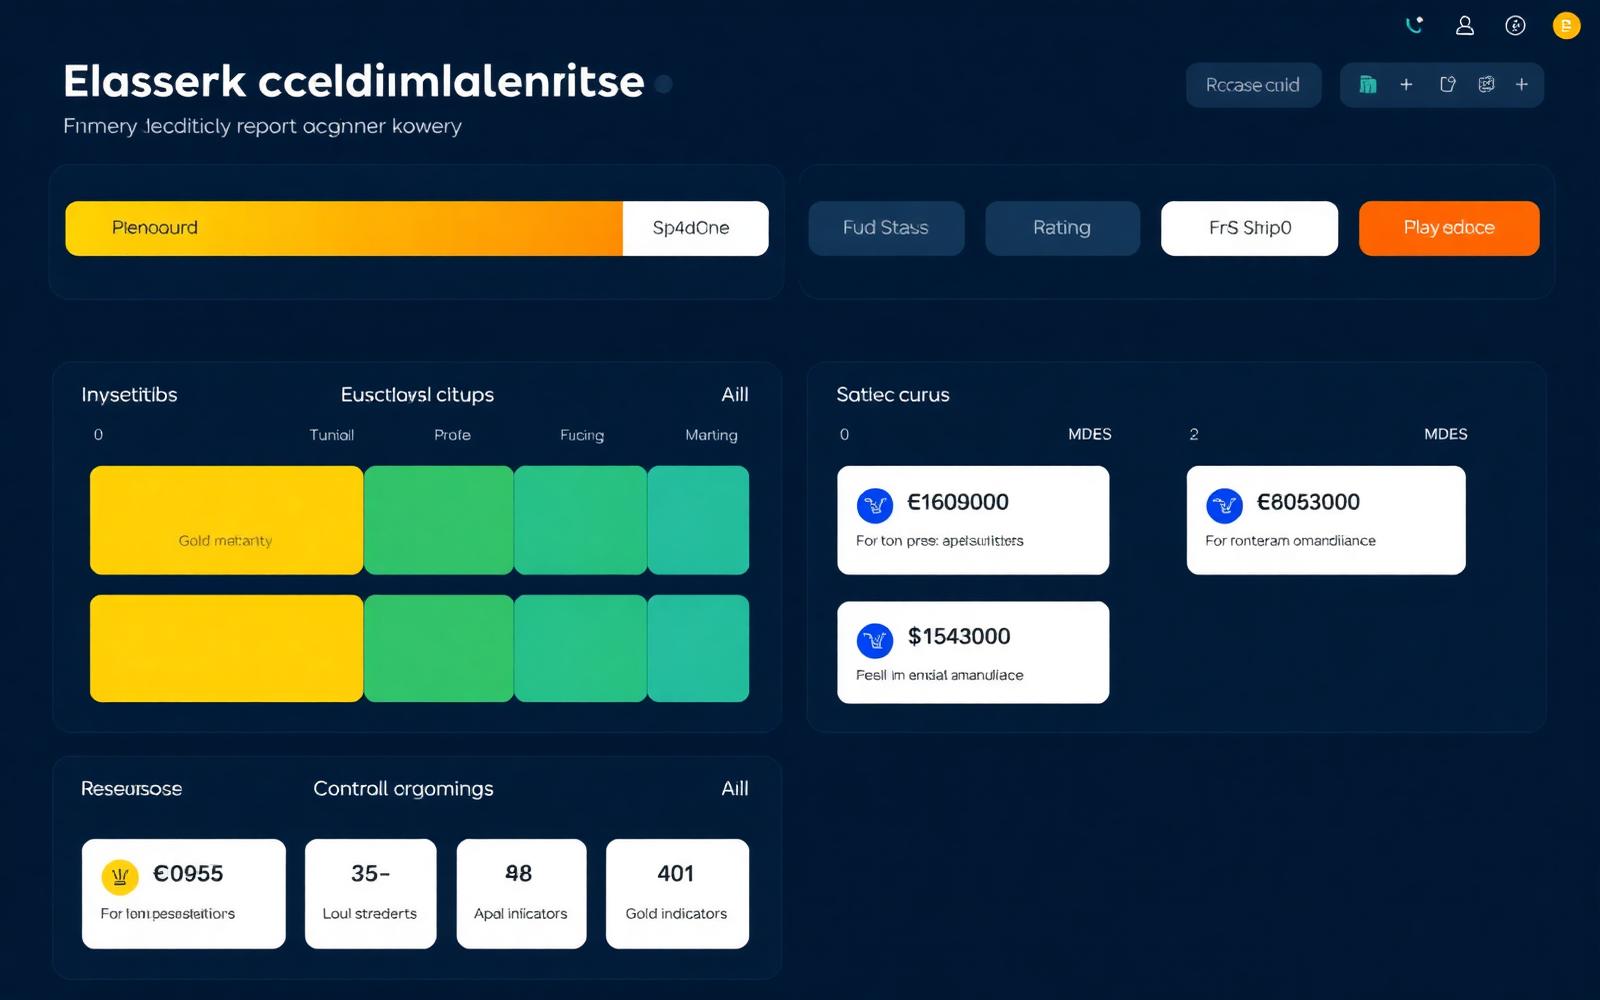Click the teal phone call icon
This screenshot has width=1600, height=1000.
[x=1414, y=26]
